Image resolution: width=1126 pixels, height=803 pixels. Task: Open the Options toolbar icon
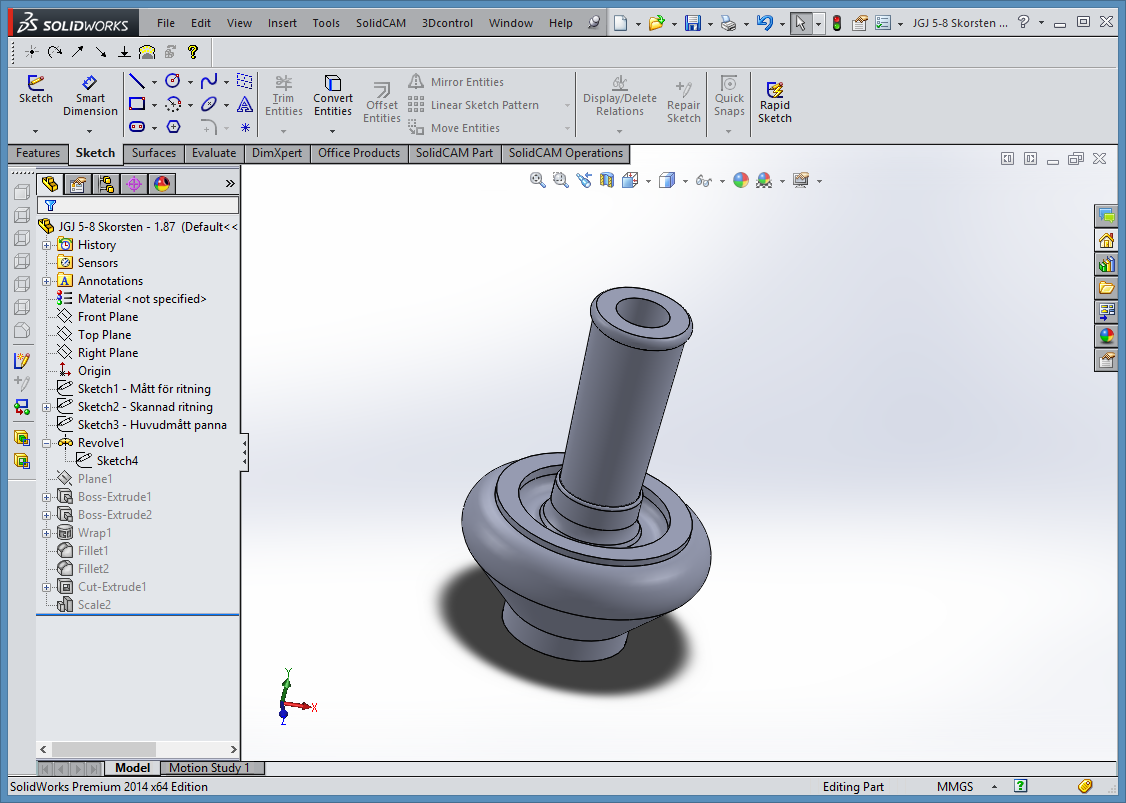(x=883, y=23)
